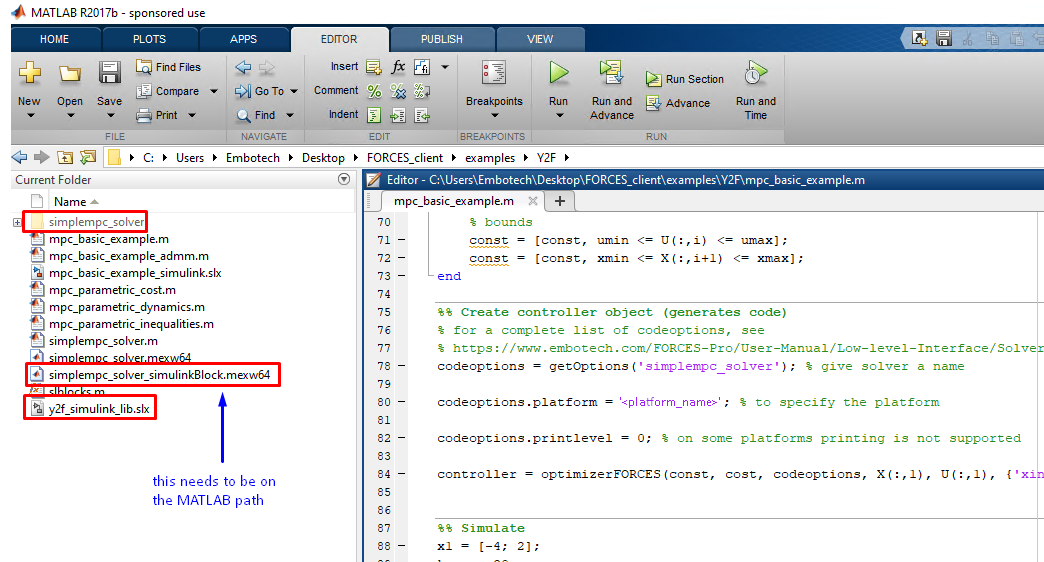Click the Open folder icon
Screen dimensions: 1044x562
pos(69,73)
